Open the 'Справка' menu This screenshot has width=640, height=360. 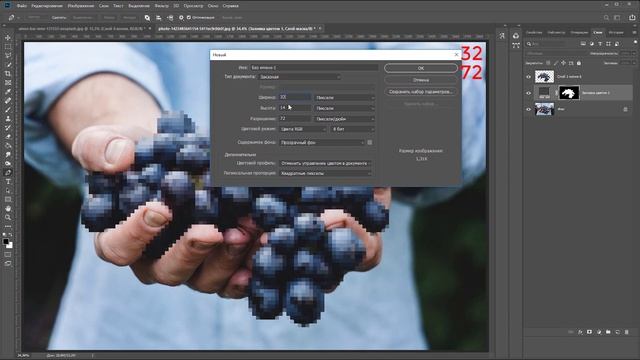pyautogui.click(x=231, y=6)
